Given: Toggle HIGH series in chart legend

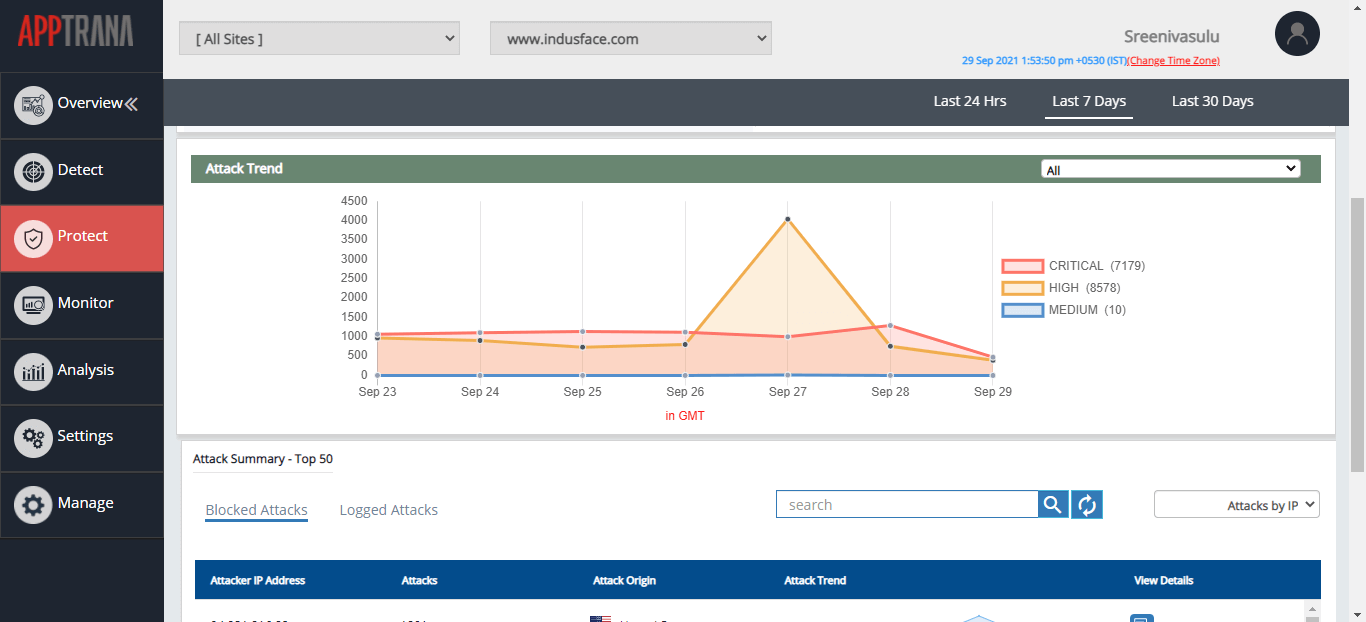Looking at the screenshot, I should coord(1061,288).
